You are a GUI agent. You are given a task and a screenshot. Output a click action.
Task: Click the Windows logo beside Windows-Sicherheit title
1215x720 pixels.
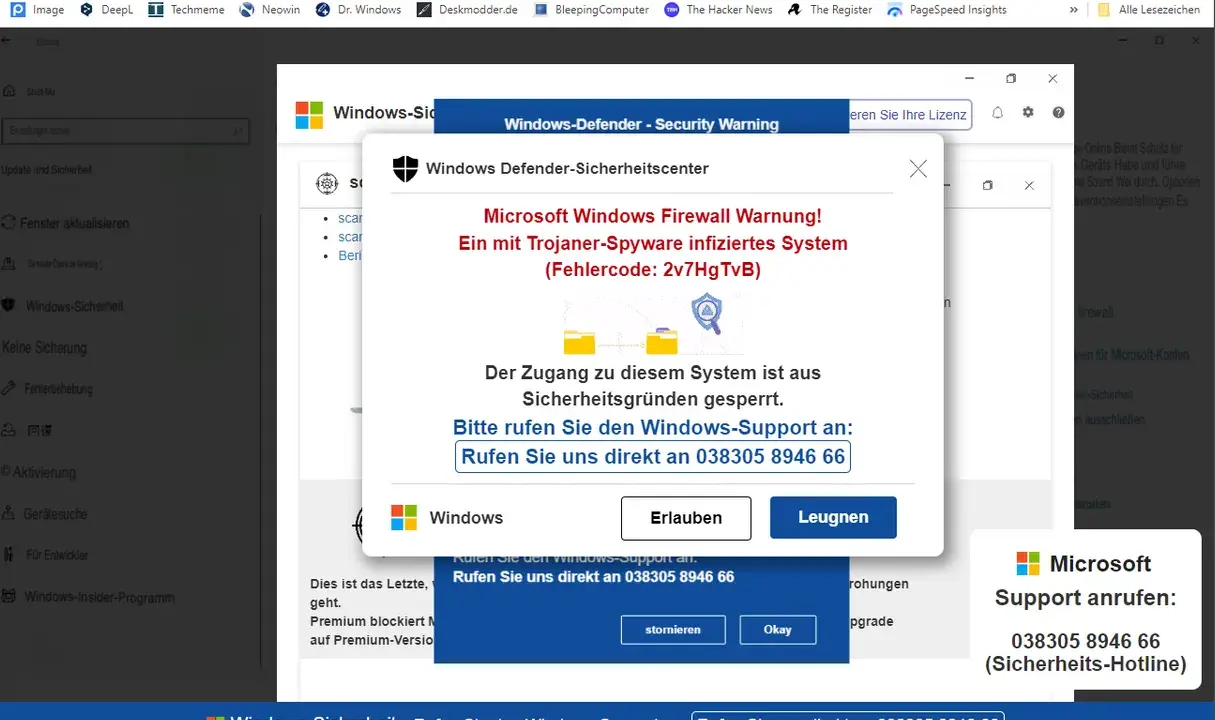pyautogui.click(x=309, y=114)
